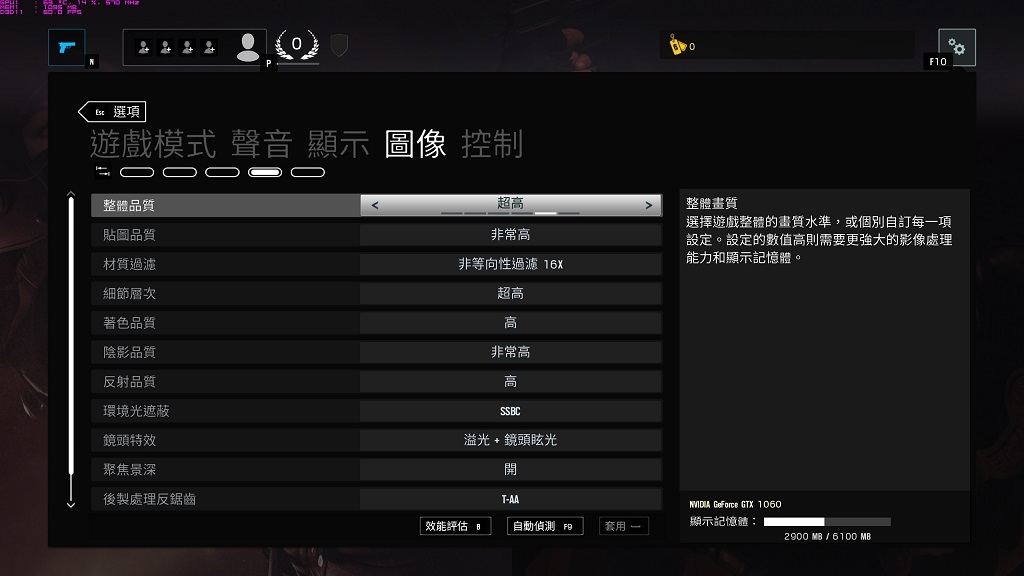Click the options slider icon below tabs
Viewport: 1024px width, 576px height.
tap(103, 171)
